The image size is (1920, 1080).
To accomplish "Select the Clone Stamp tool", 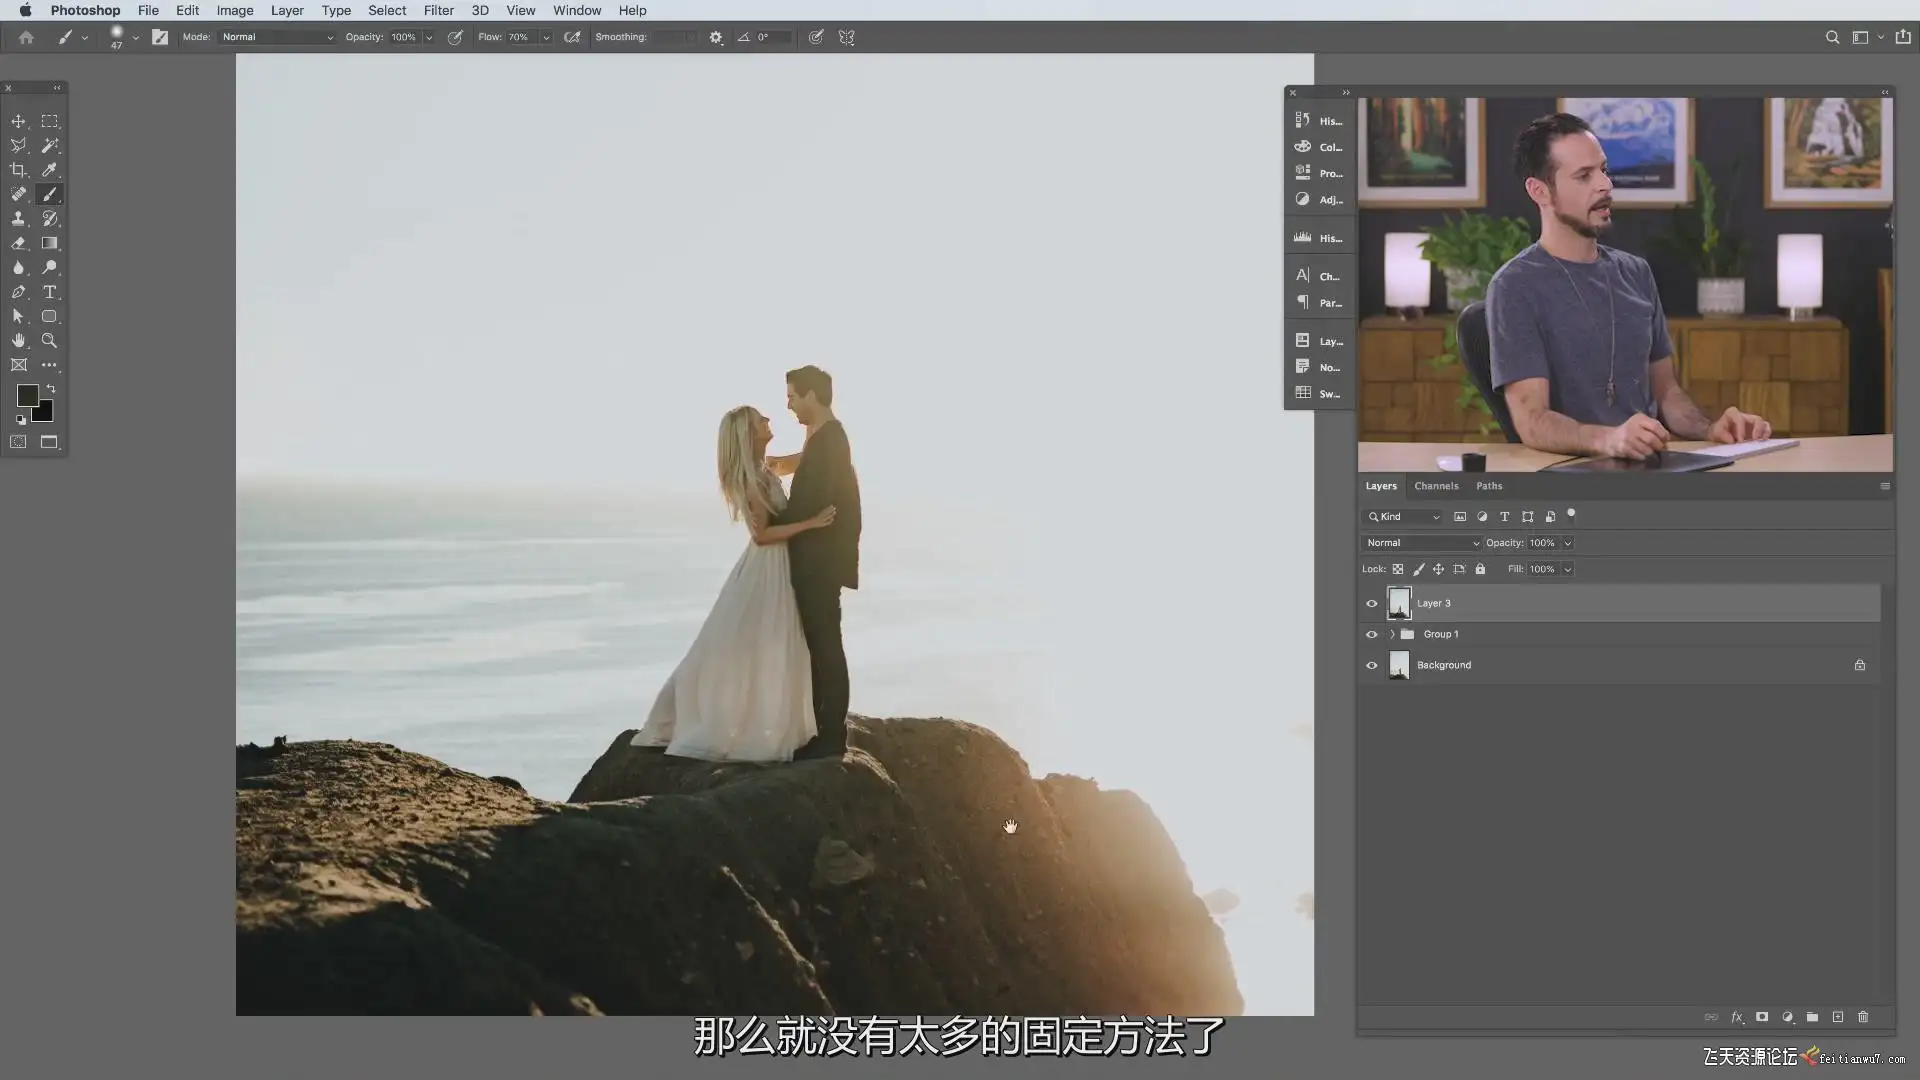I will [18, 219].
